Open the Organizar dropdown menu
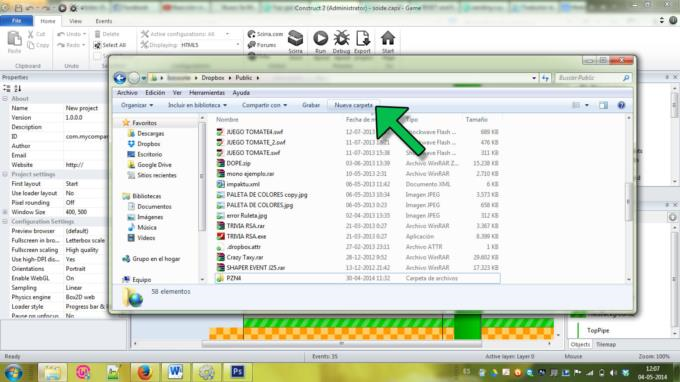The image size is (680, 382). [x=137, y=105]
